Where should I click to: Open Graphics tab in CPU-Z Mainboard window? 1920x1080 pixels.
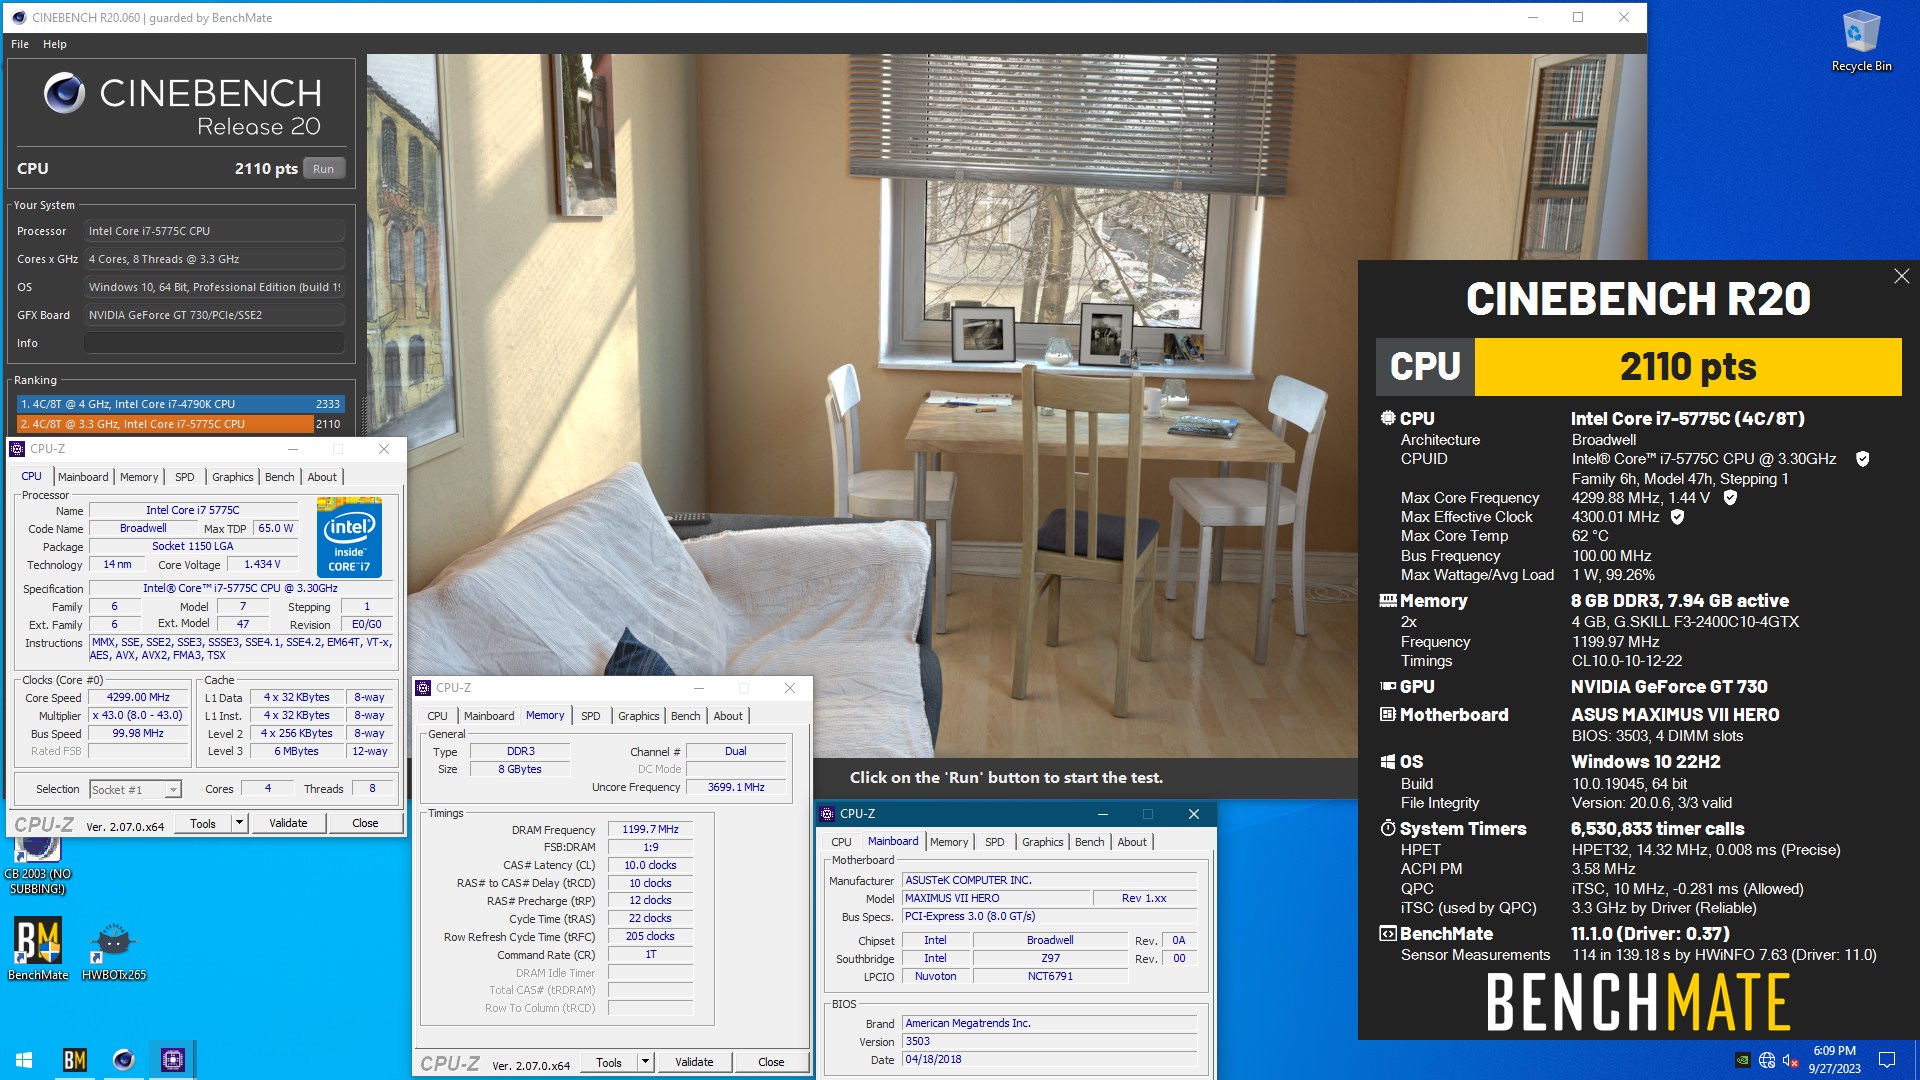[x=1042, y=842]
